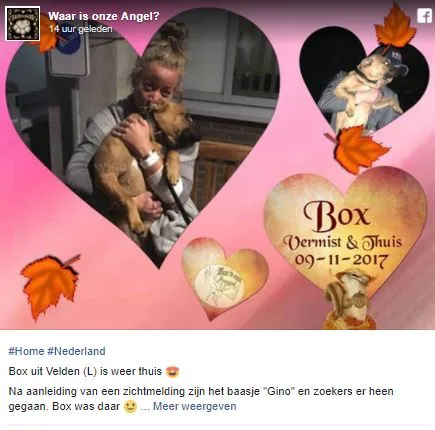Click the orange leaf below the small dog photo

358,149
